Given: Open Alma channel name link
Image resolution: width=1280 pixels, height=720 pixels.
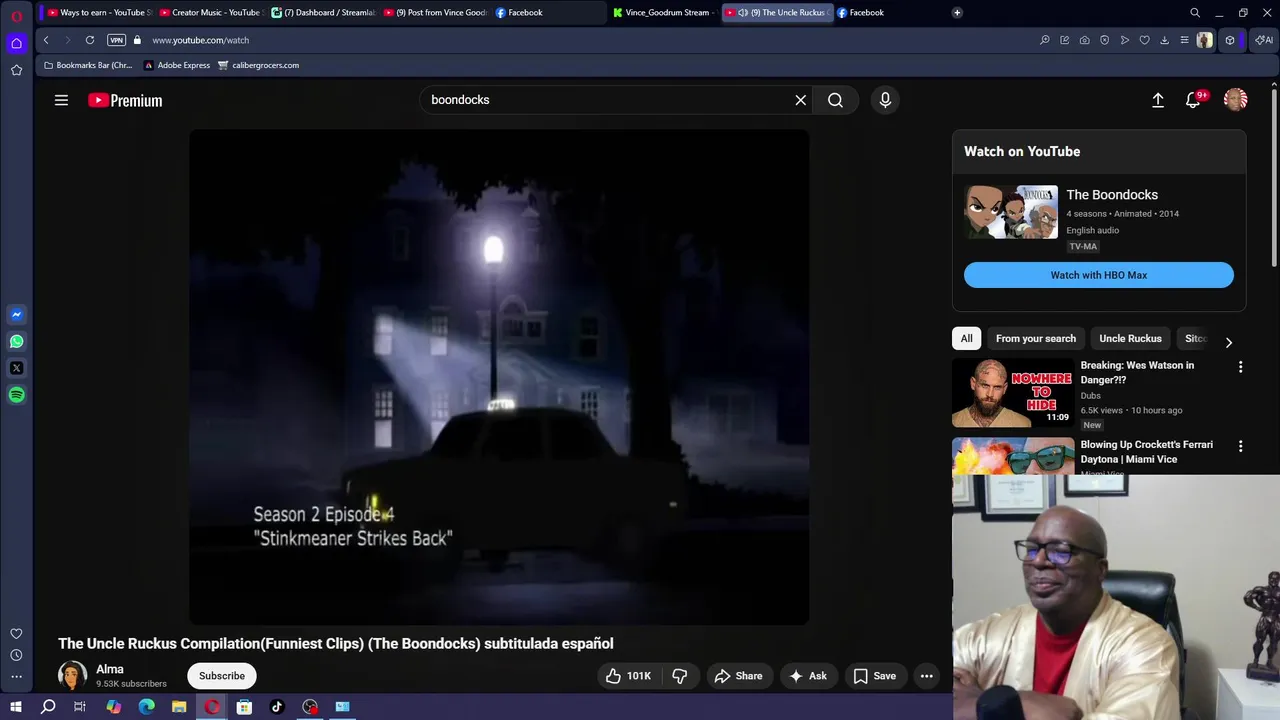Looking at the screenshot, I should pos(110,669).
